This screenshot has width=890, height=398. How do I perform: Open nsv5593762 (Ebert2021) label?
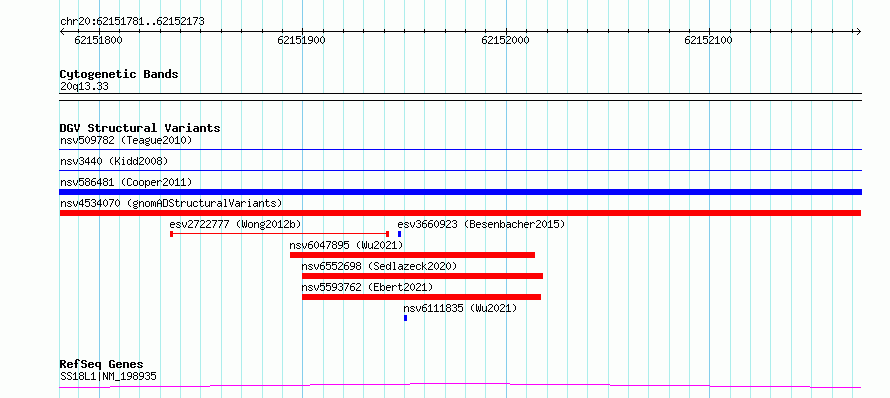click(x=367, y=287)
